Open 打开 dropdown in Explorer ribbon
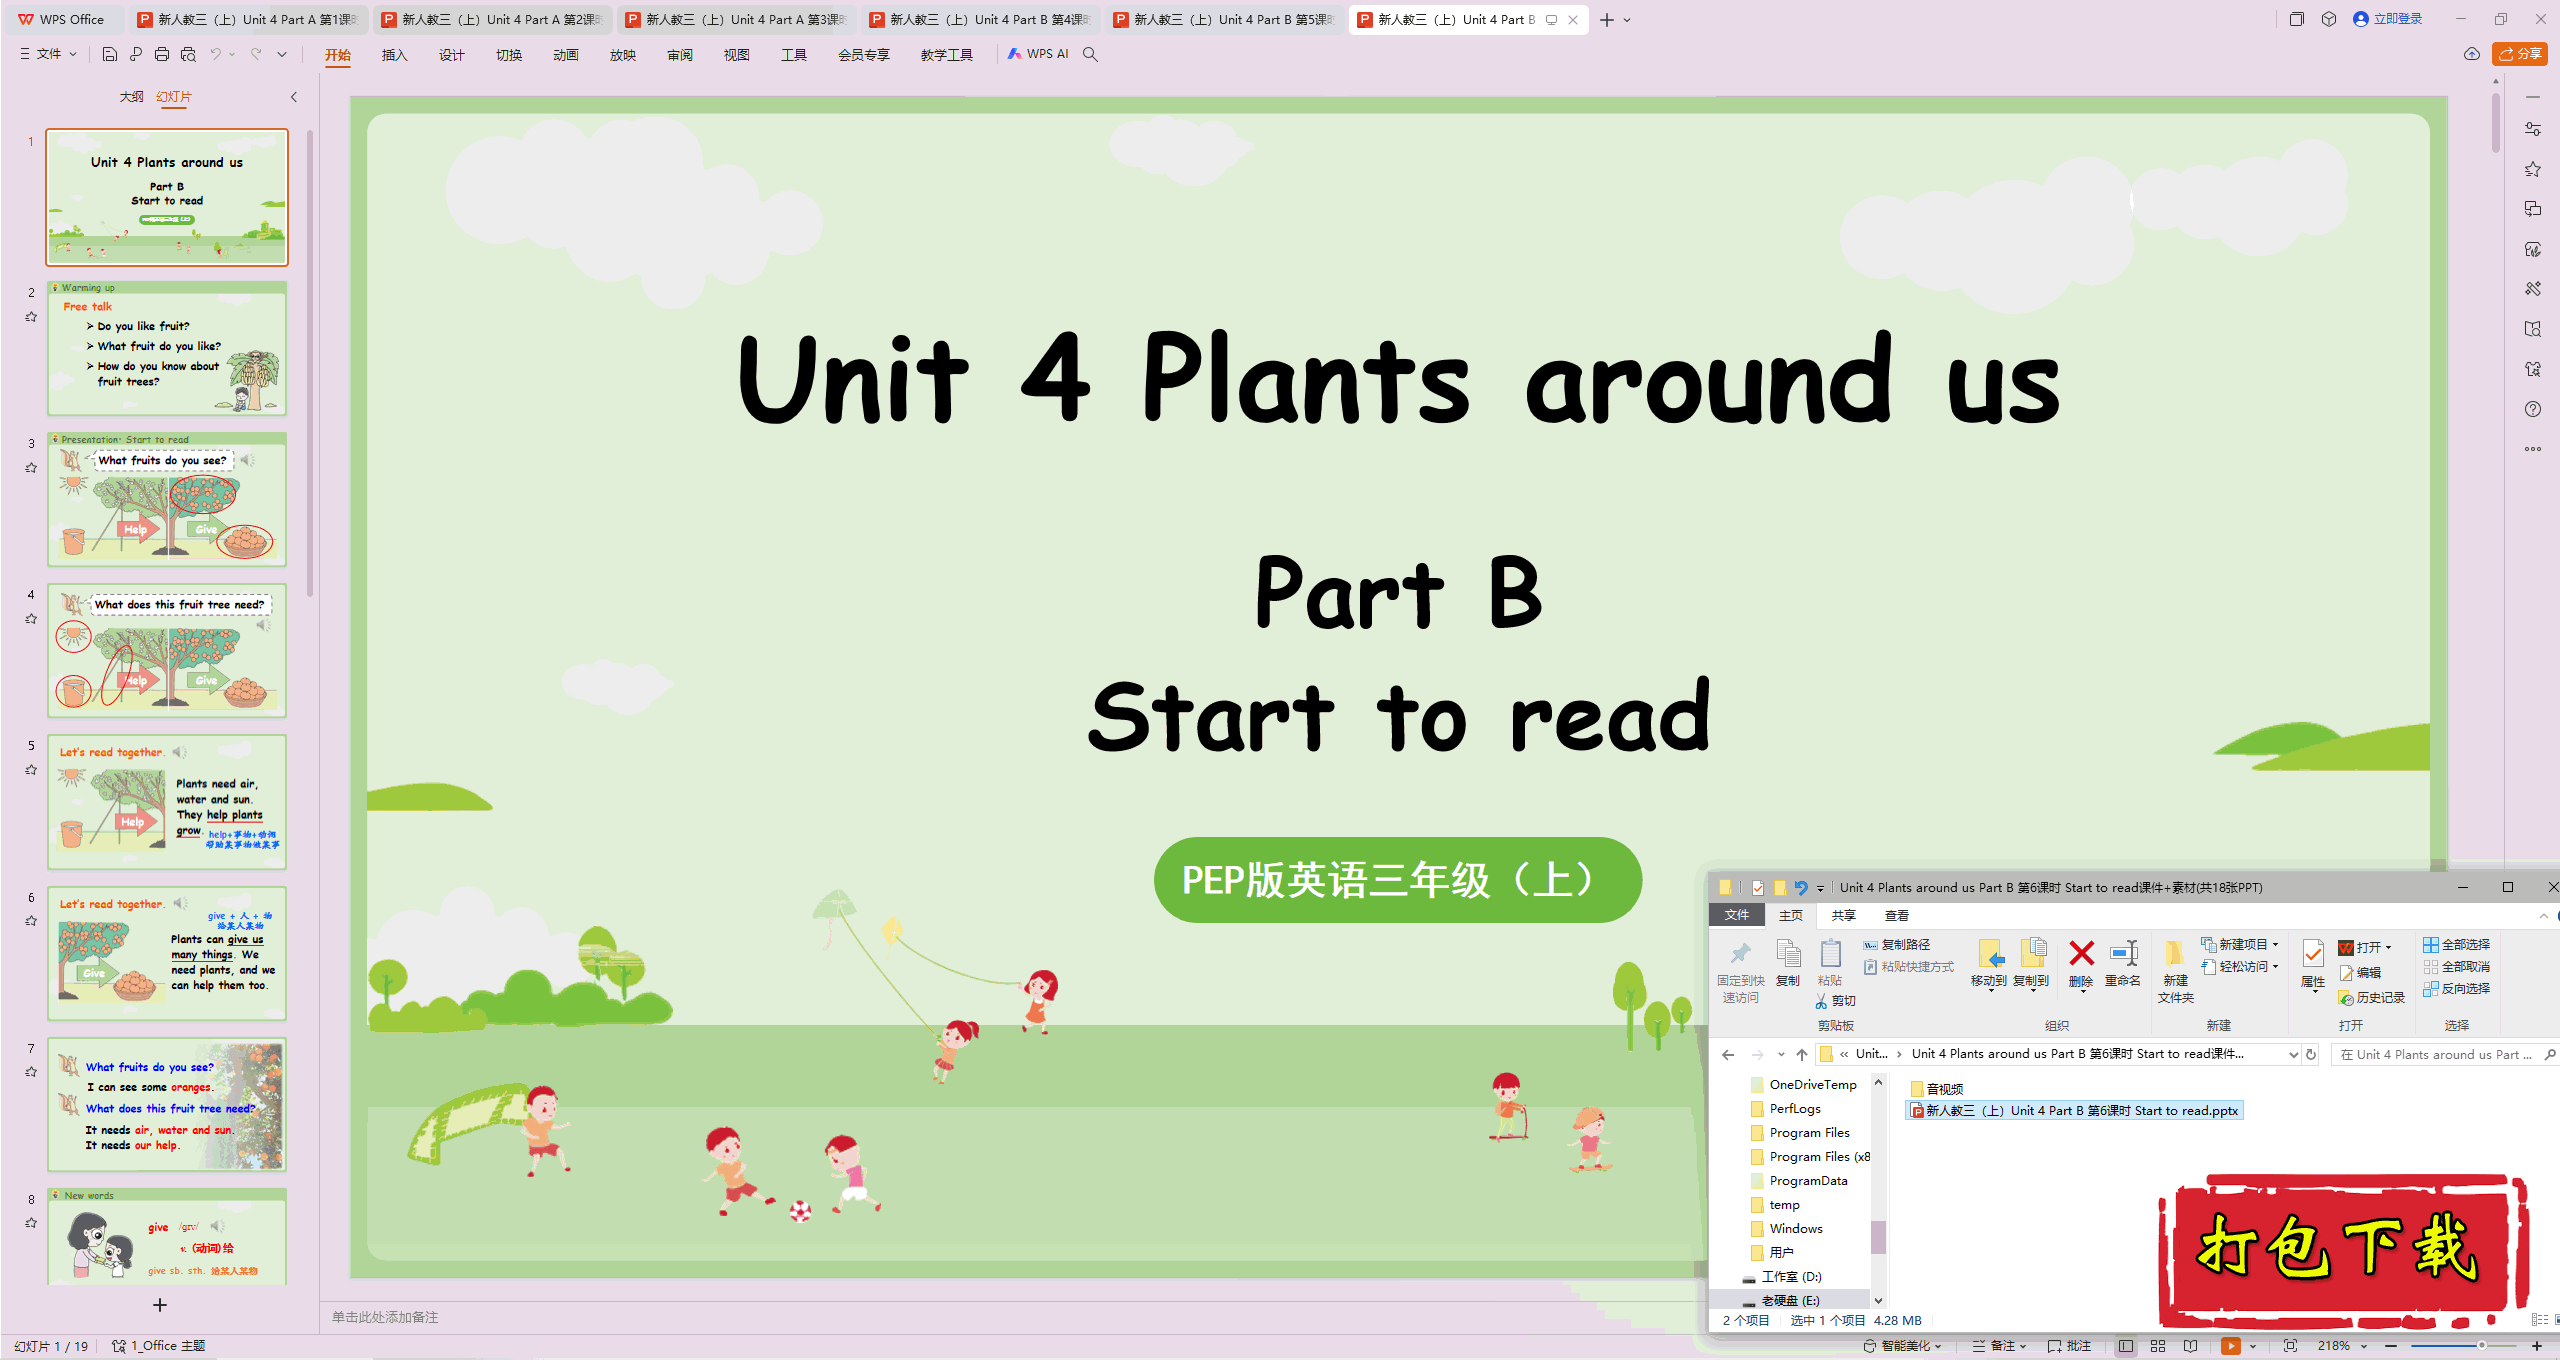 2365,947
